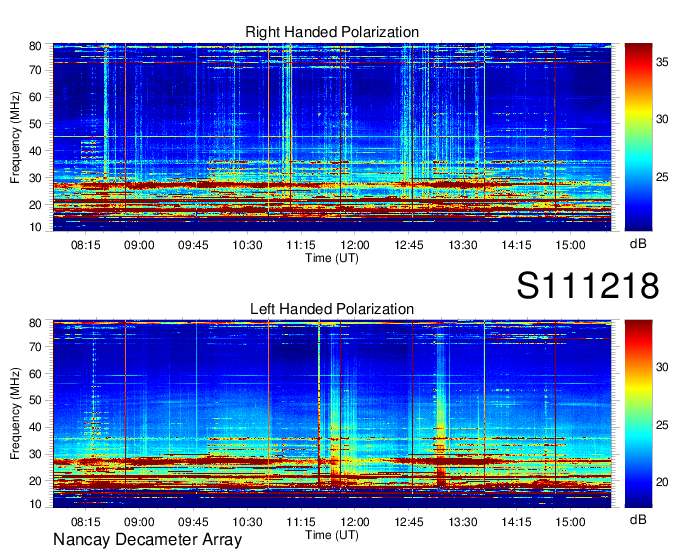This screenshot has width=680, height=552.
Task: Click the 15:00 time tick of top plot
Action: [x=570, y=245]
